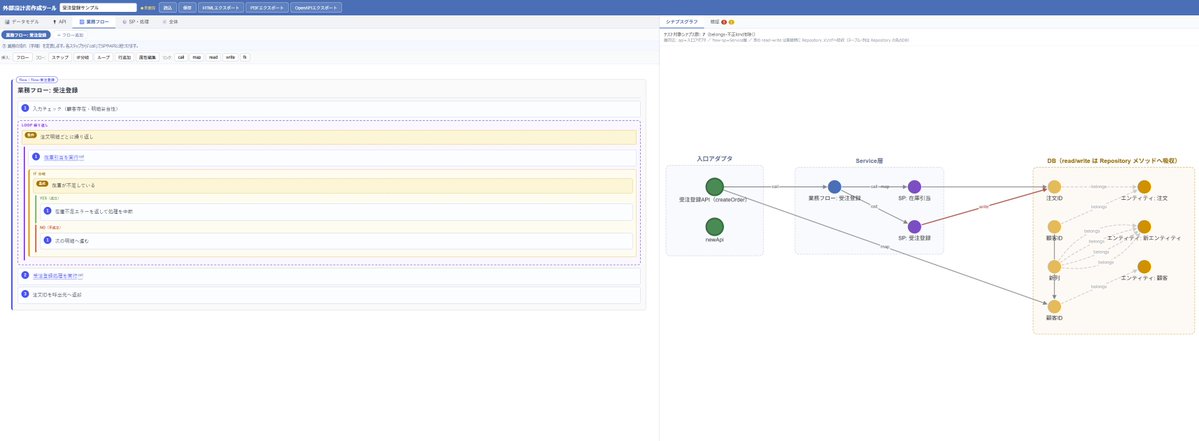Image resolution: width=1199 pixels, height=441 pixels.
Task: Click the loop condition 注文明細ごとに繰り返し
Action: (x=329, y=137)
